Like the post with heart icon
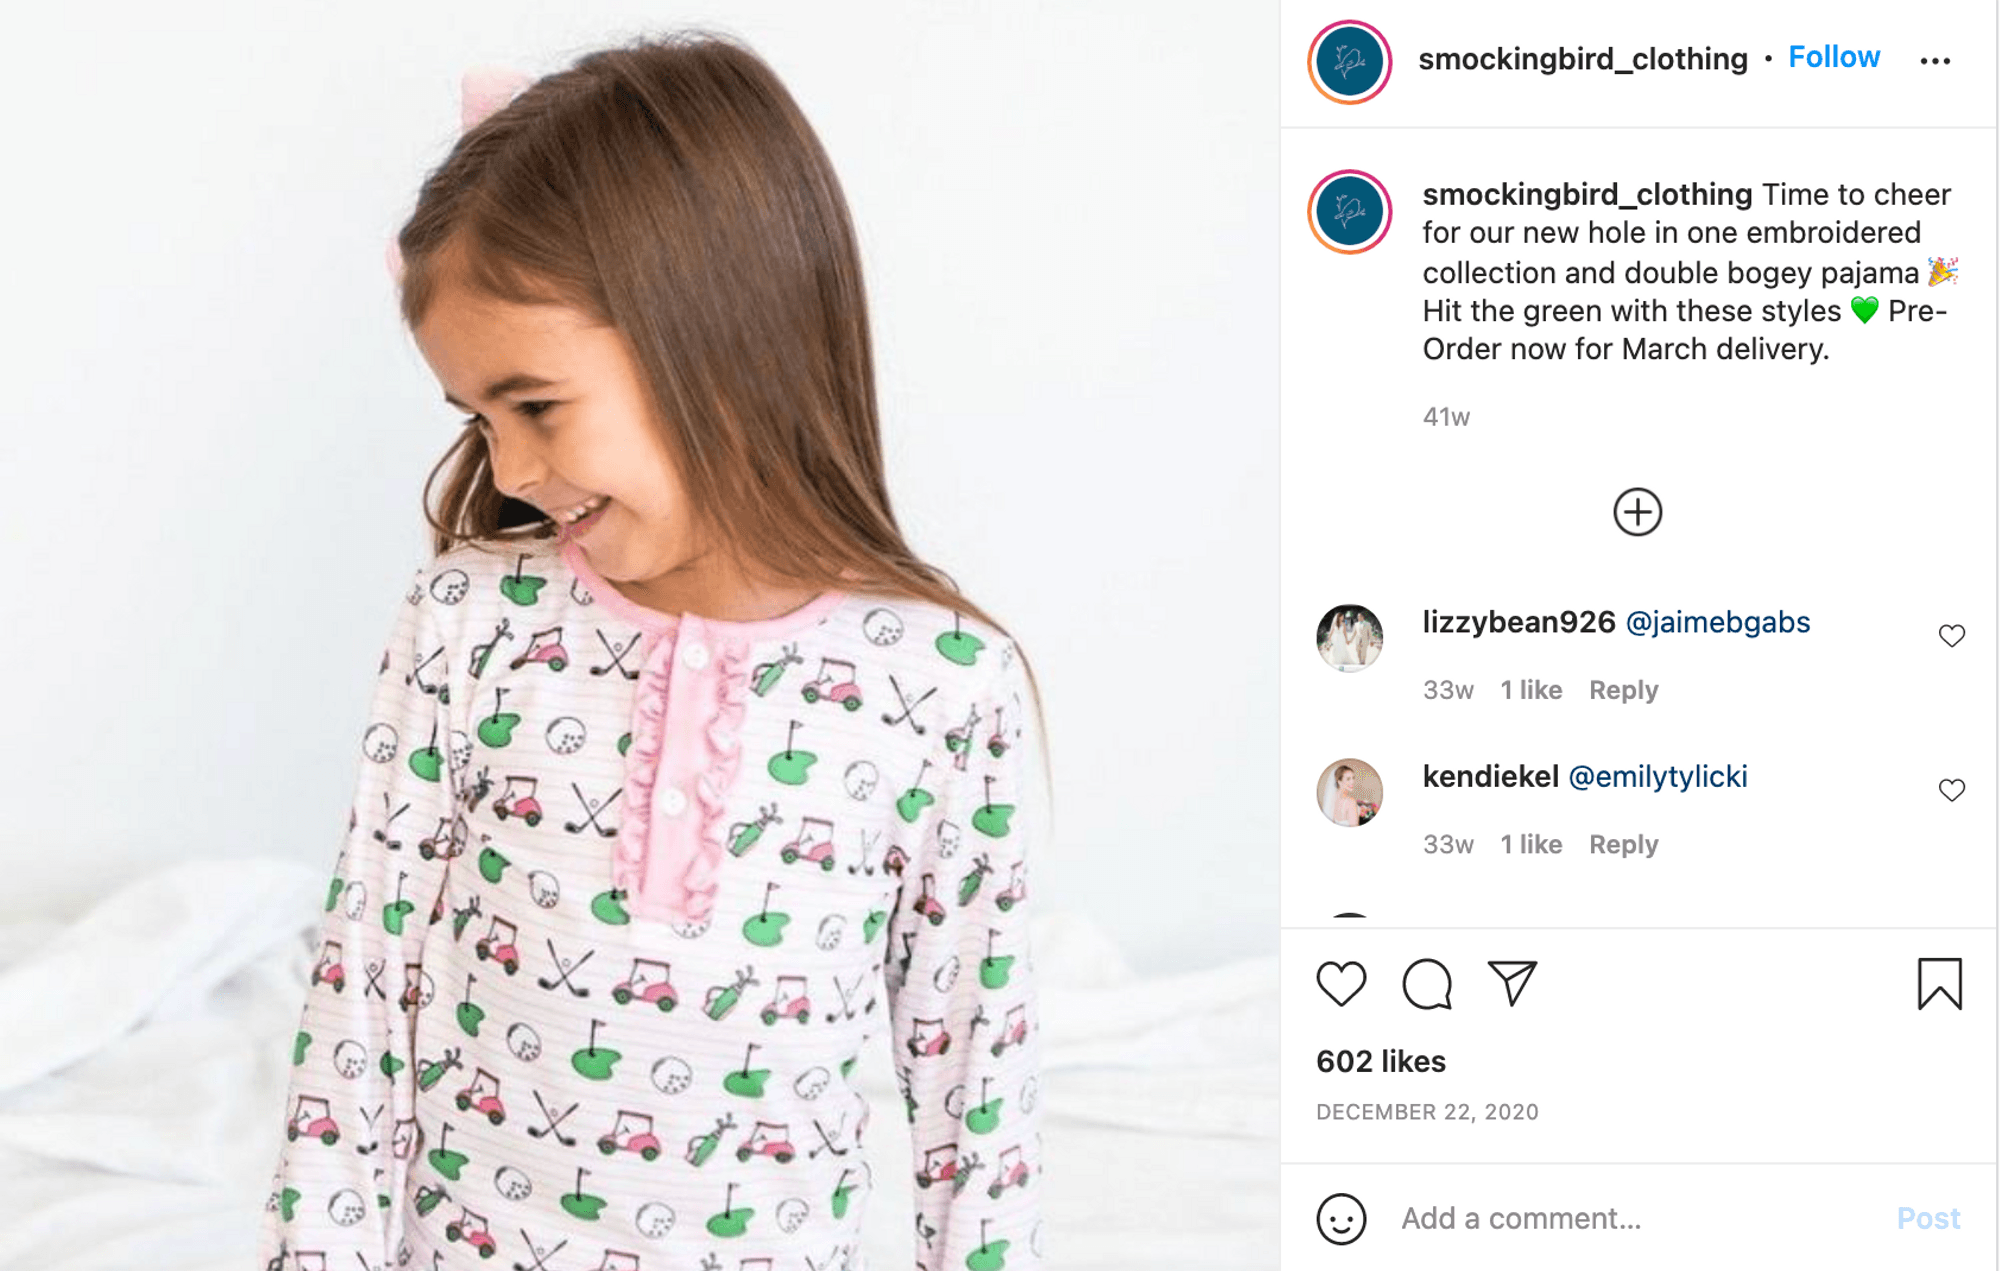Screen dimensions: 2000x1271 coord(1341,983)
